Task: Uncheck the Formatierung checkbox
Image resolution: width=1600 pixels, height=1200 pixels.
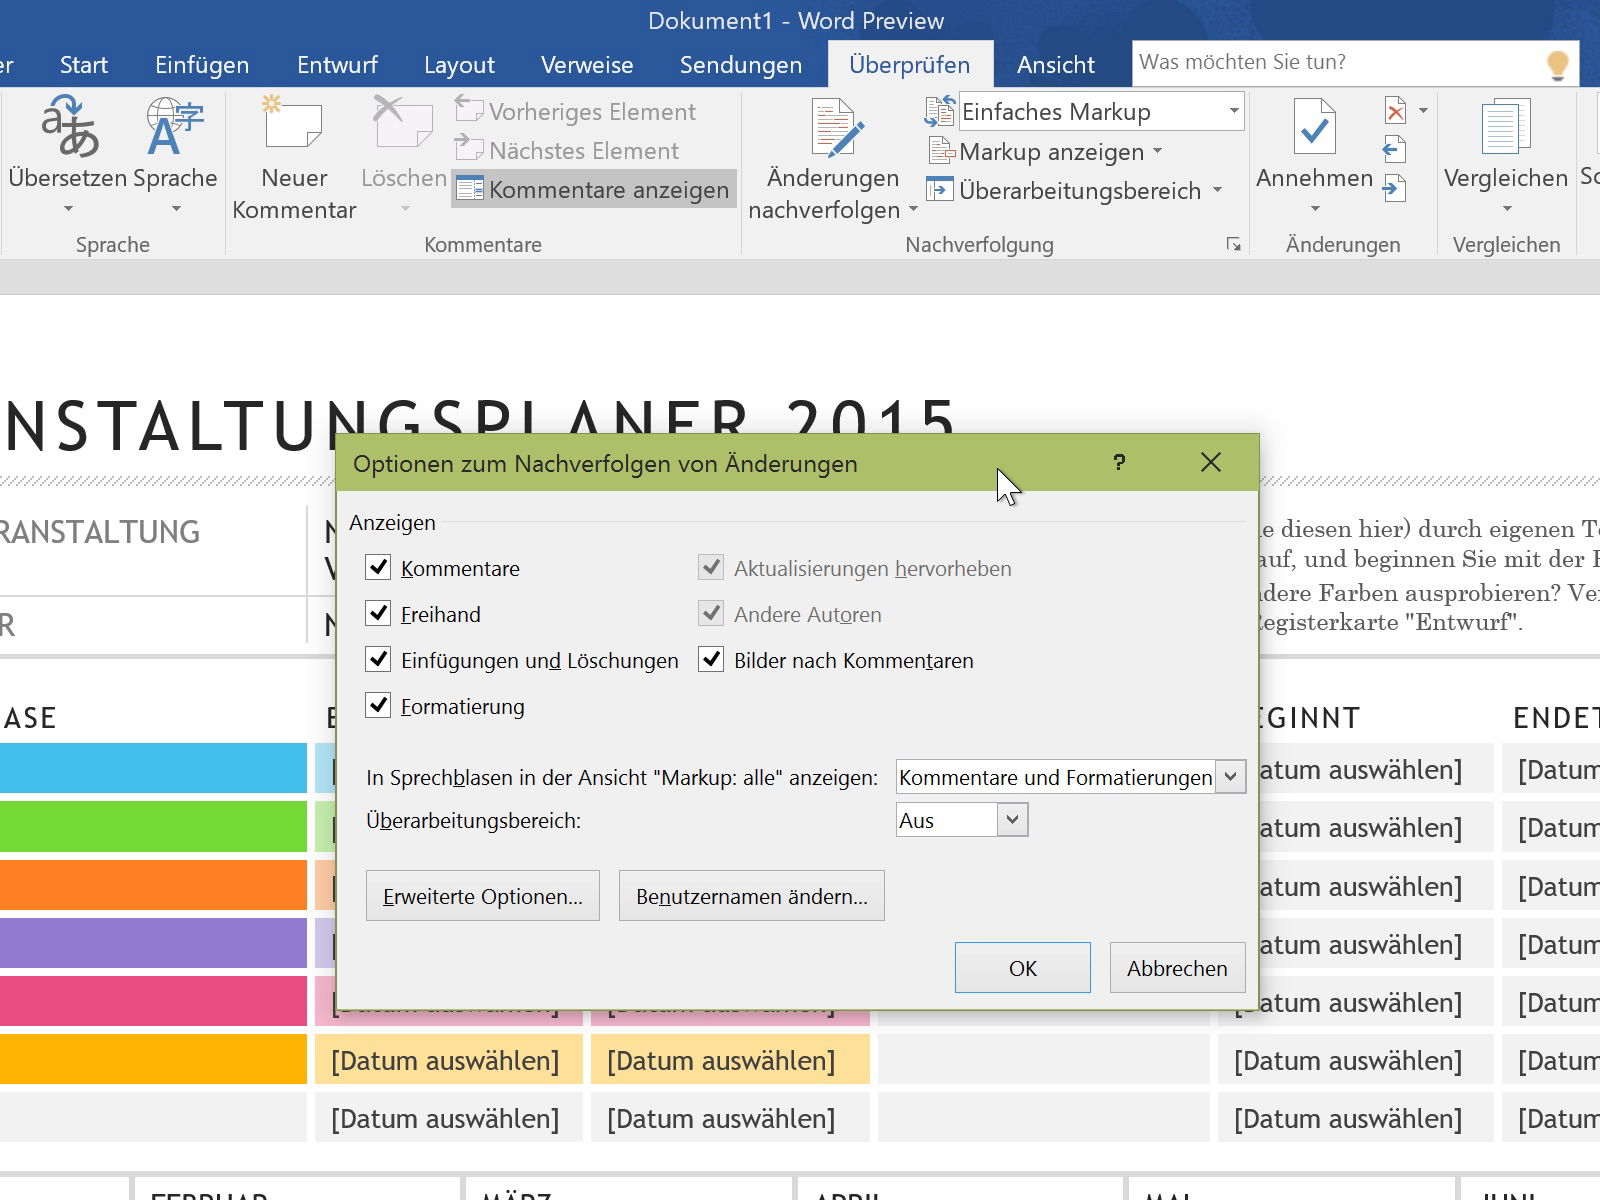Action: click(x=378, y=706)
